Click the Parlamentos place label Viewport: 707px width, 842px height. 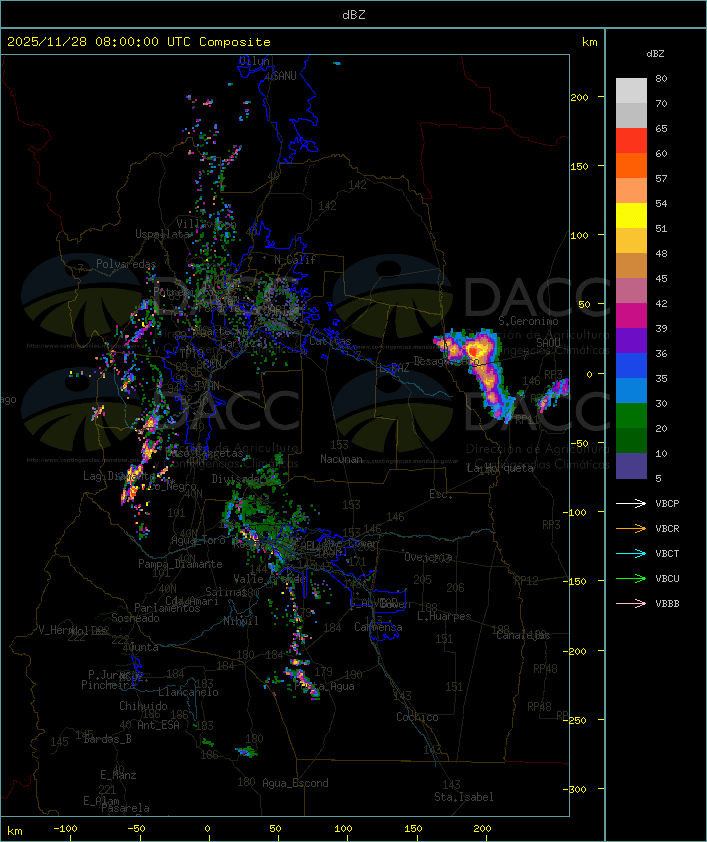(167, 608)
